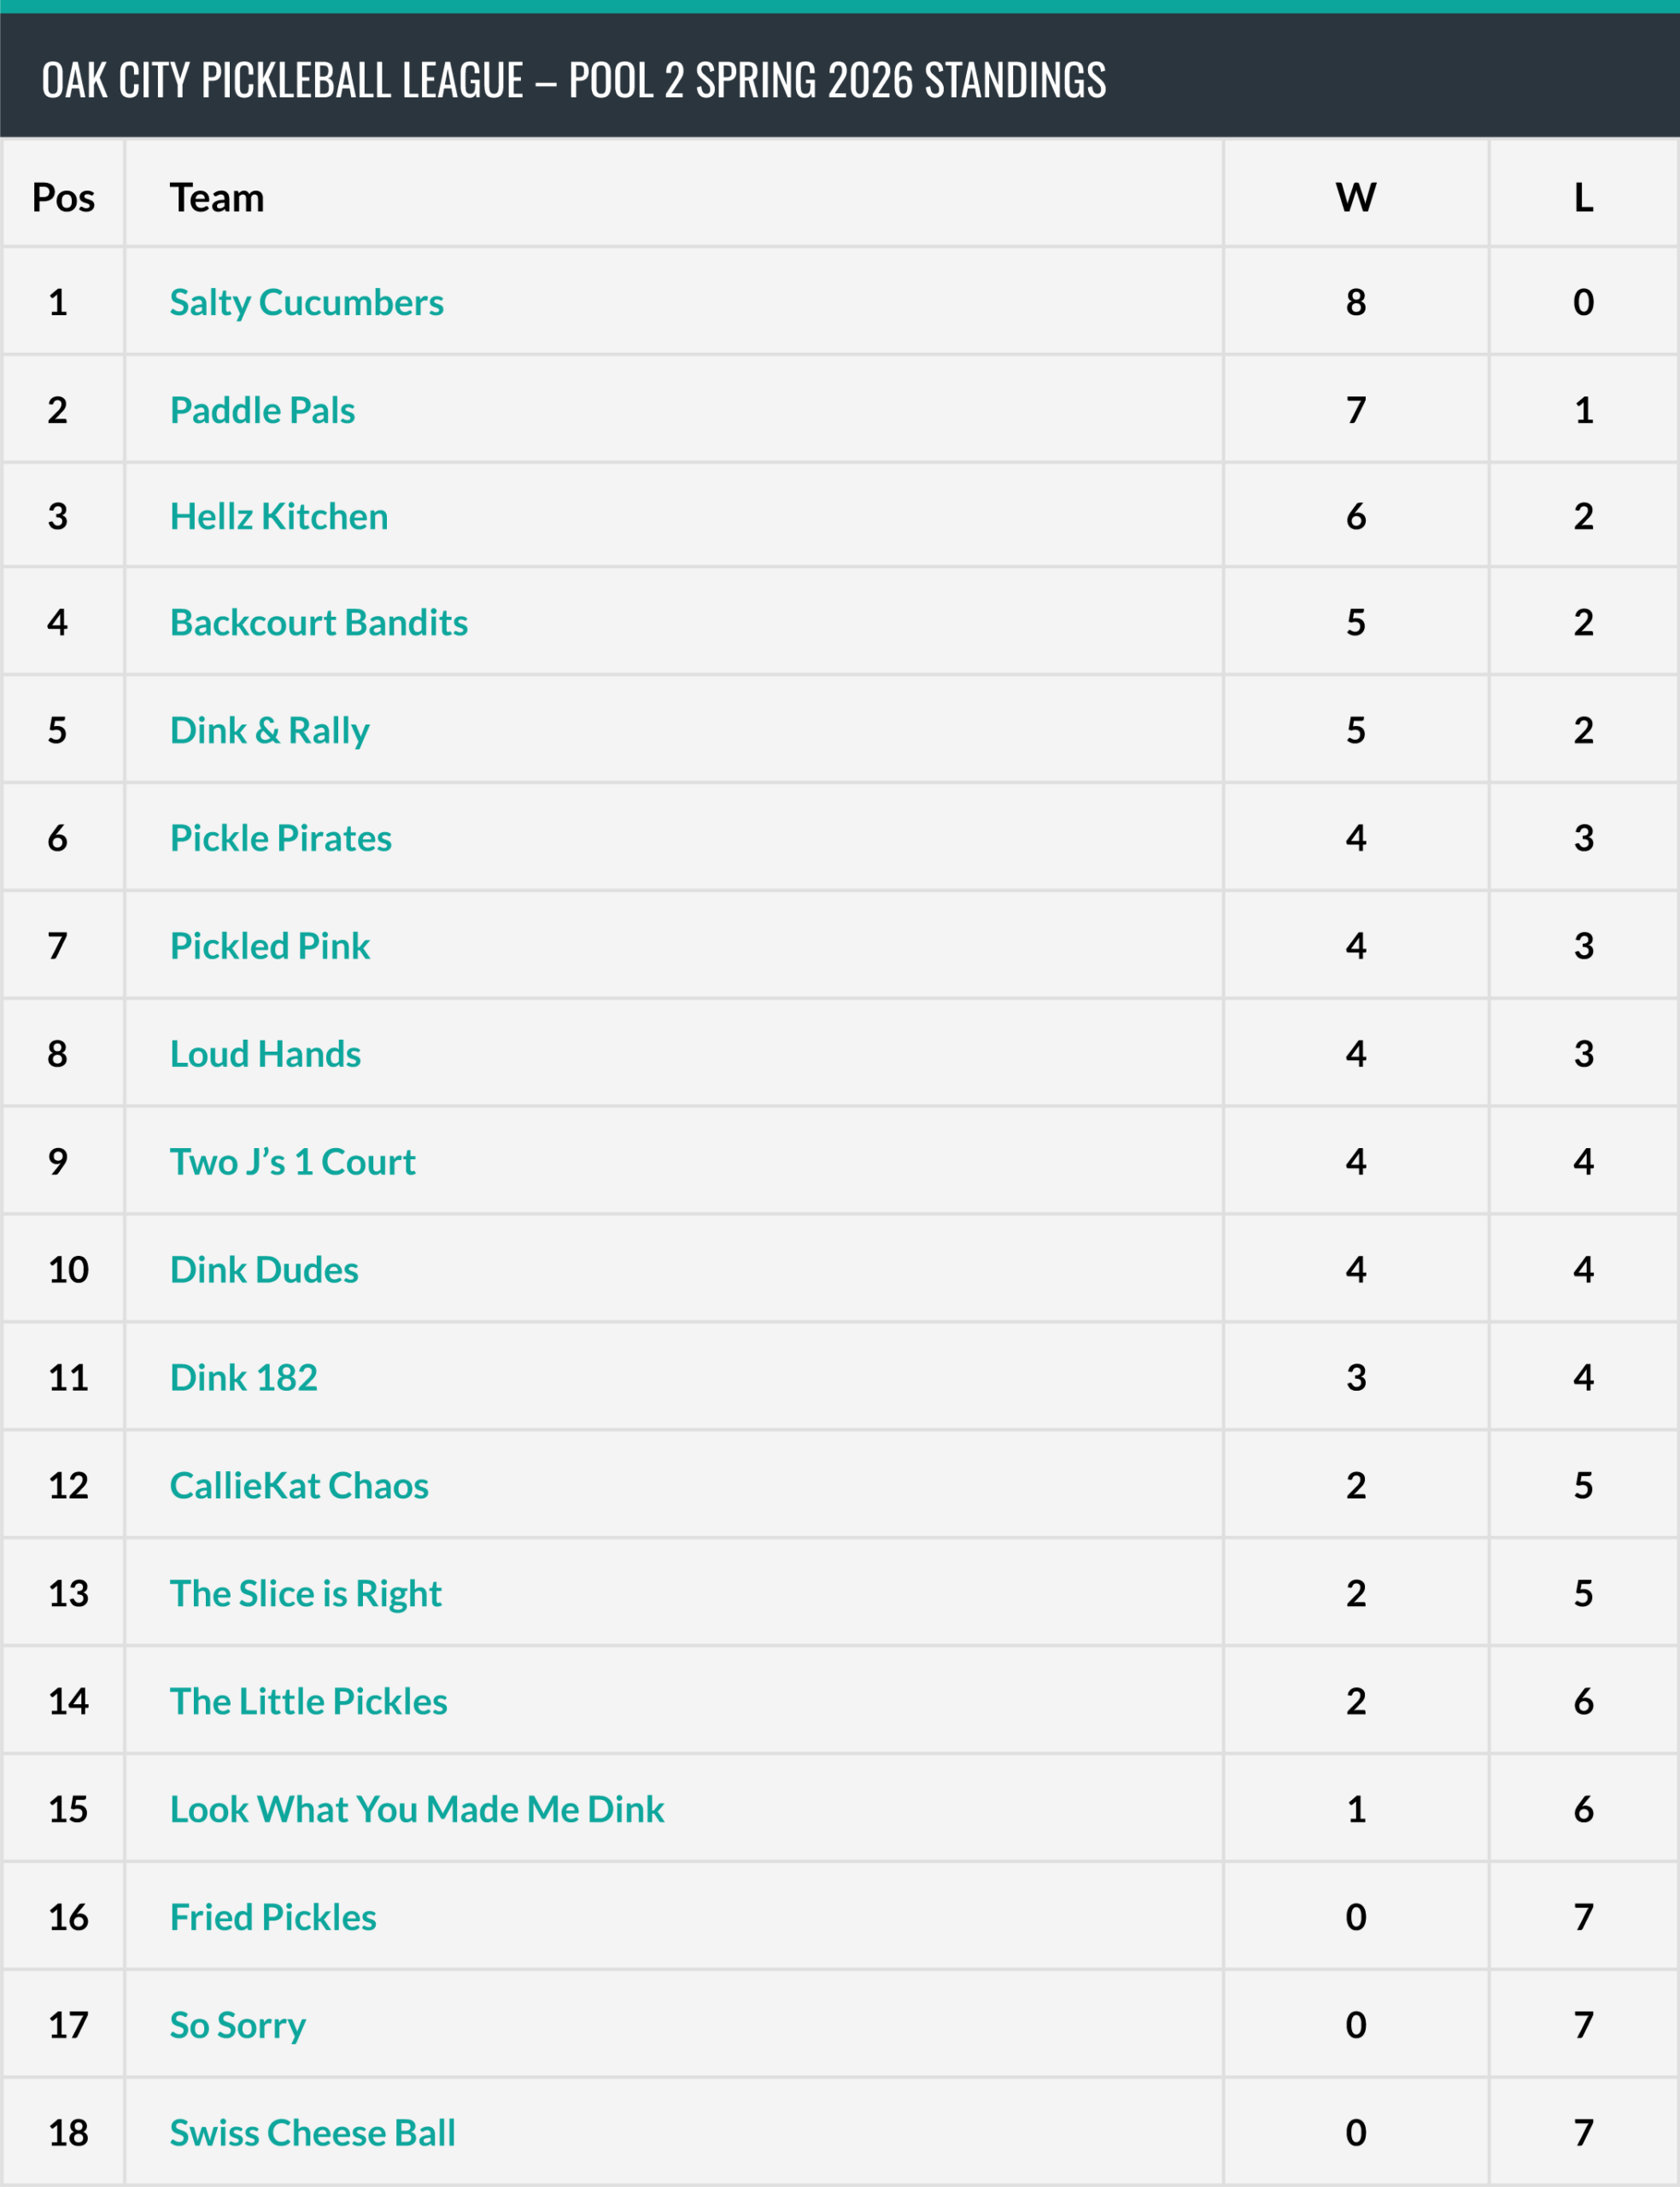Open Two J's 1 Court link

[x=292, y=1162]
